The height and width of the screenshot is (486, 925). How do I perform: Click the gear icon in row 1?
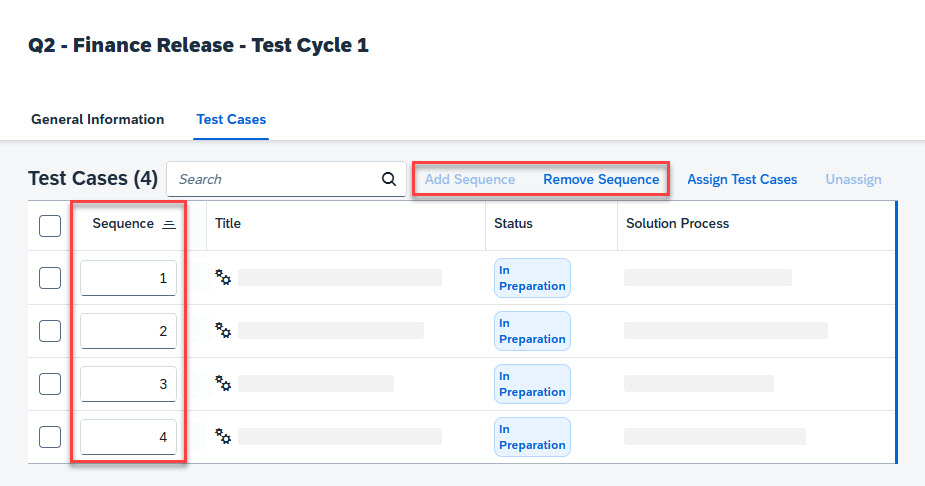pyautogui.click(x=224, y=277)
